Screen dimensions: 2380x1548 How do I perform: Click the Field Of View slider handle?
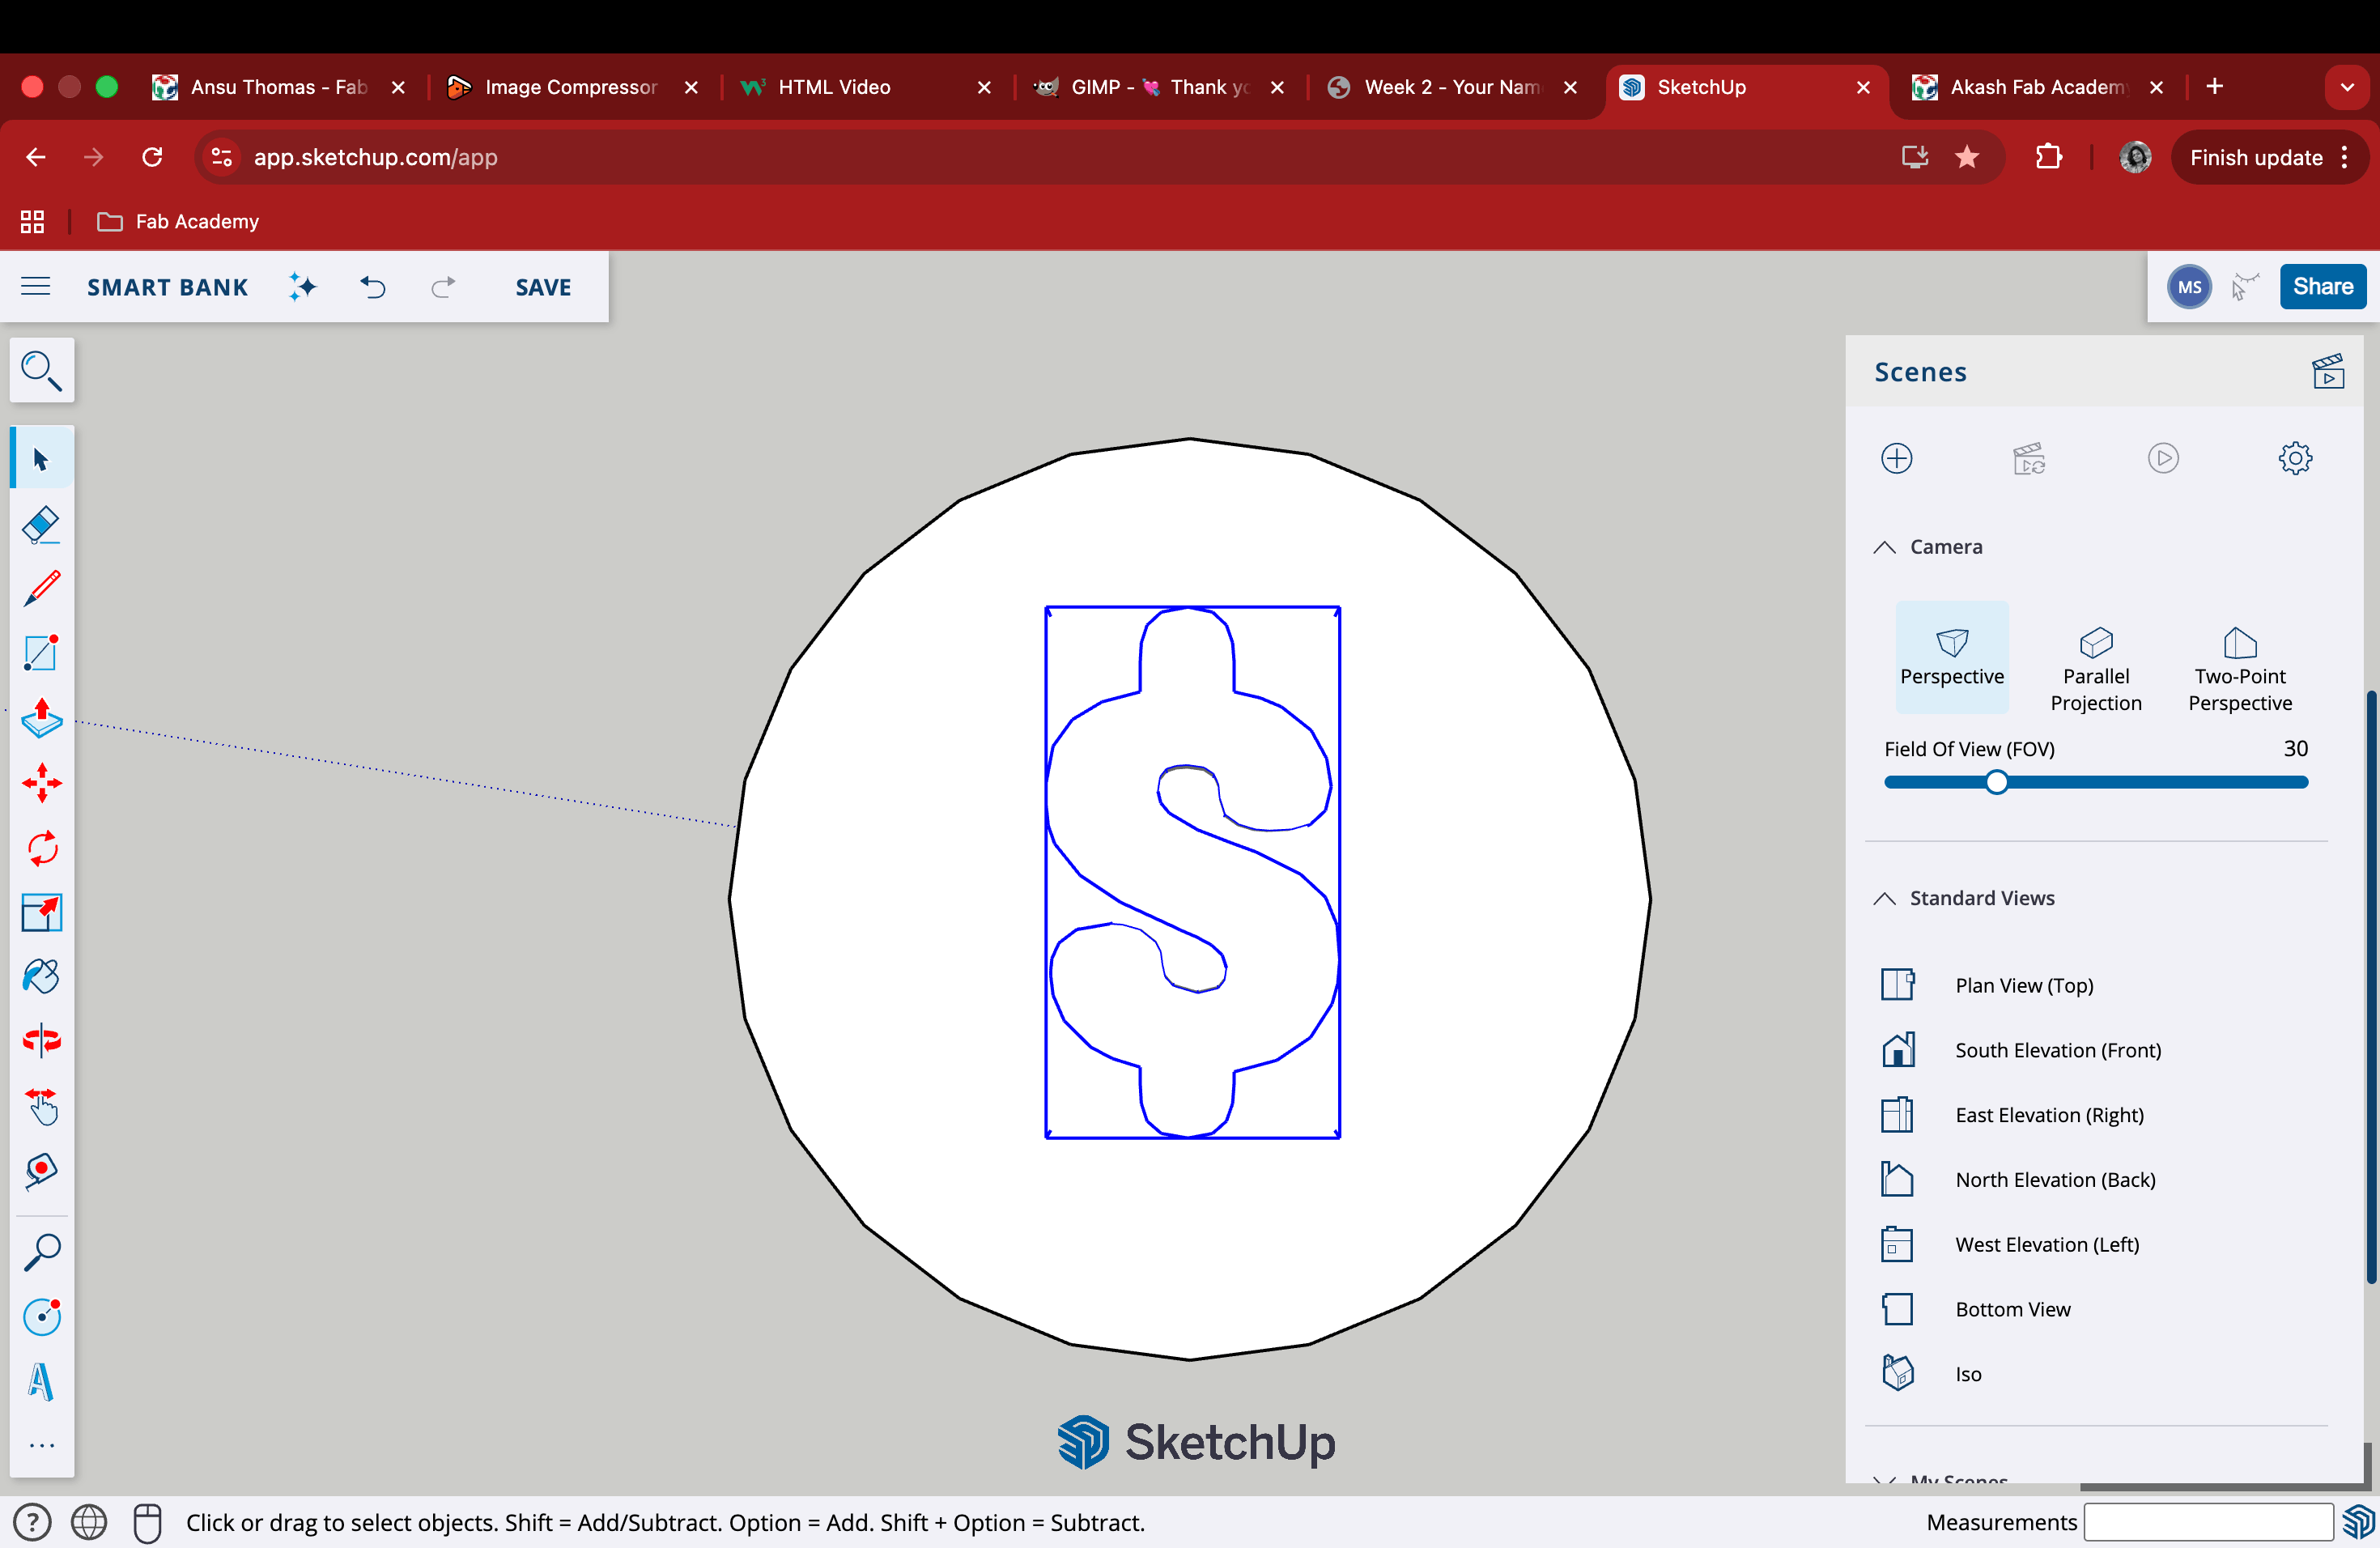coord(1996,783)
